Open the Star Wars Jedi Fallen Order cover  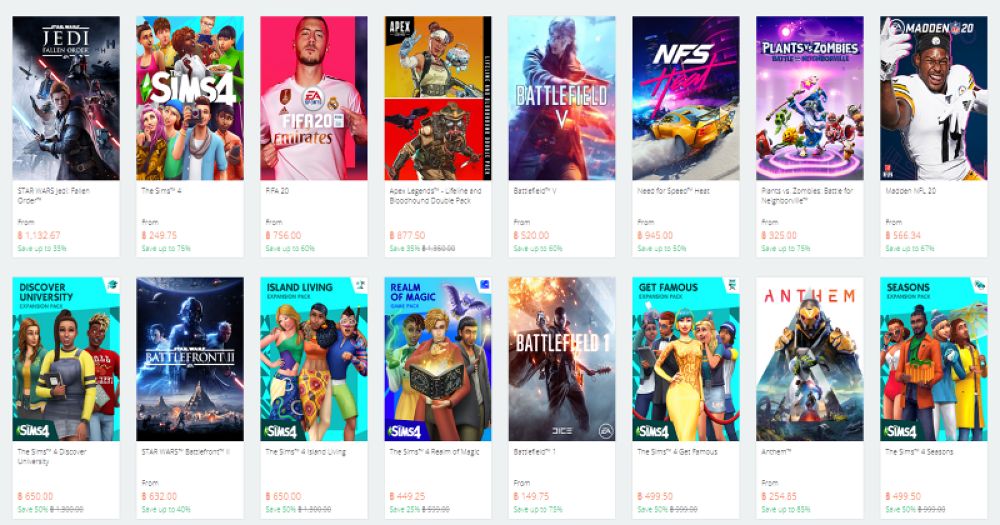(66, 98)
